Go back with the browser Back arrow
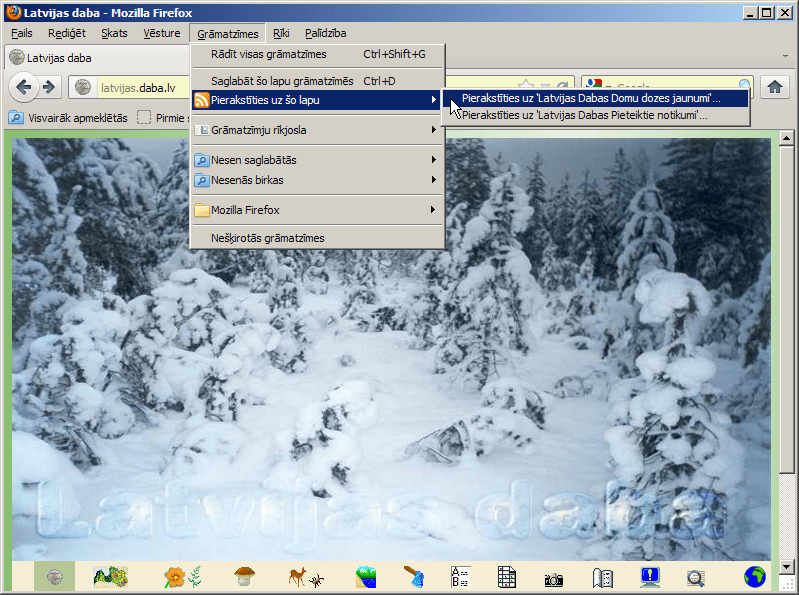The width and height of the screenshot is (799, 595). [24, 87]
